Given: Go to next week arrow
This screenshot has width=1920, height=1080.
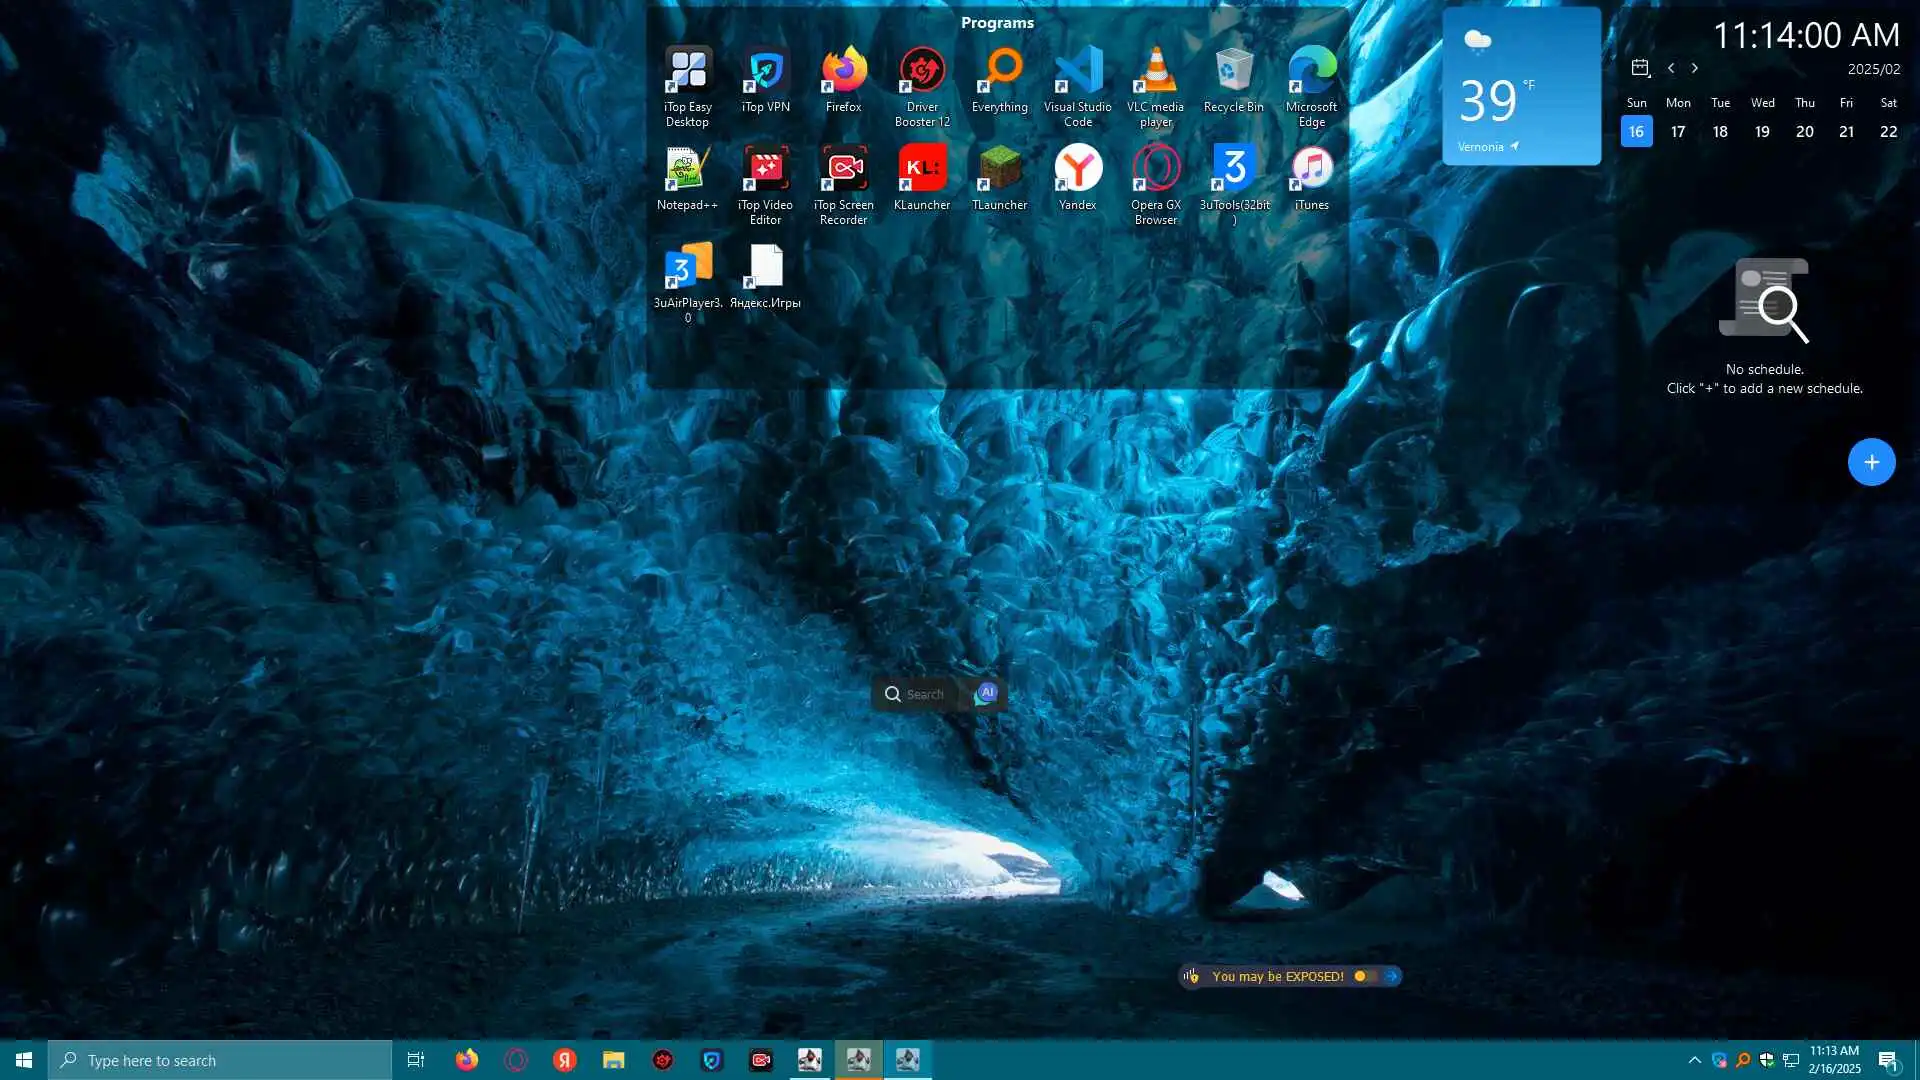Looking at the screenshot, I should tap(1695, 68).
